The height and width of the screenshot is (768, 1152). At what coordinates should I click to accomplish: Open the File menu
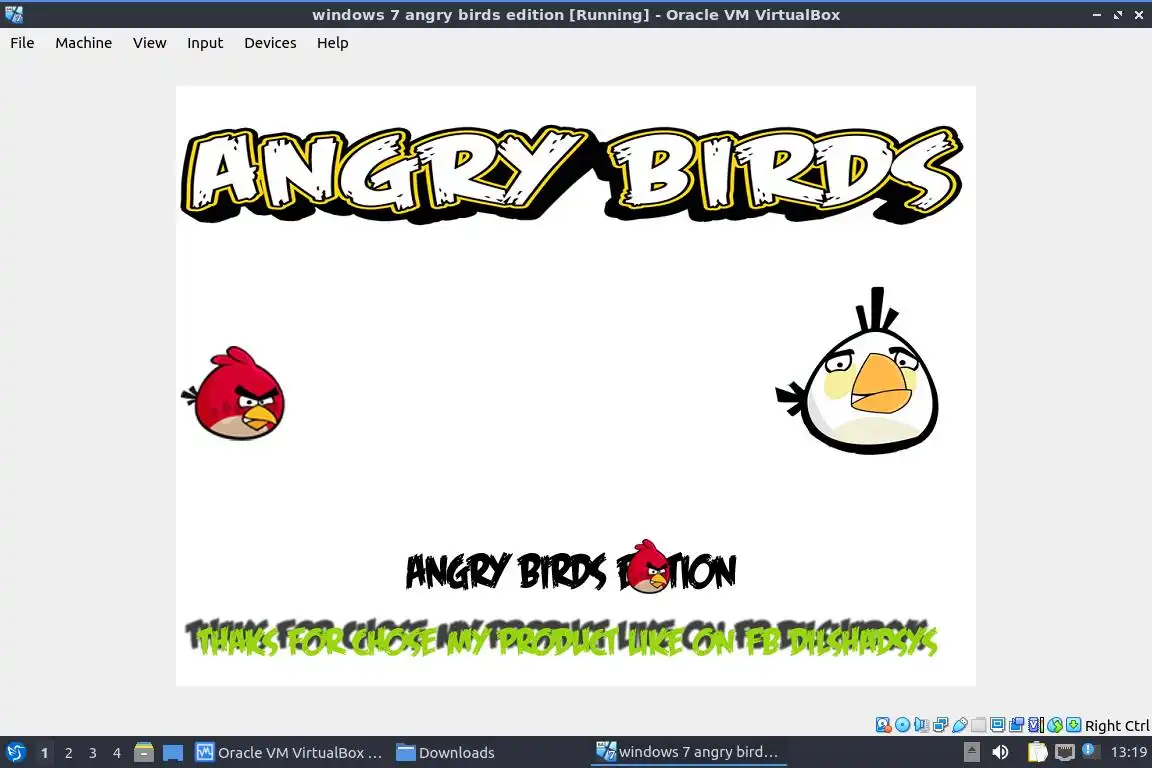click(22, 43)
